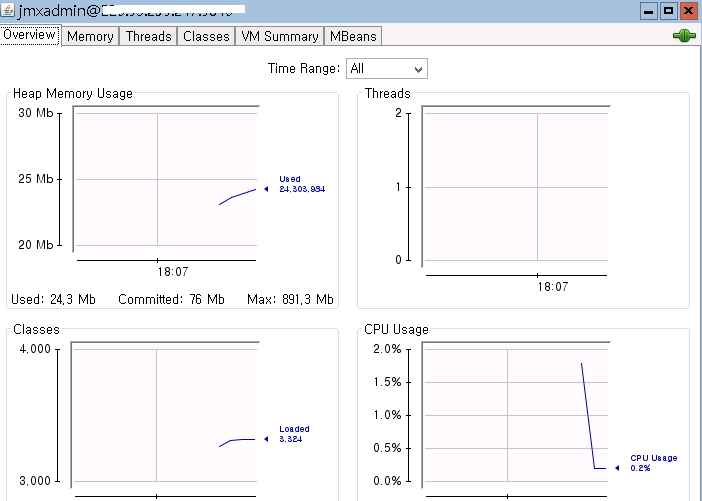Go to the VM Summary tab
The width and height of the screenshot is (702, 501).
(x=280, y=36)
